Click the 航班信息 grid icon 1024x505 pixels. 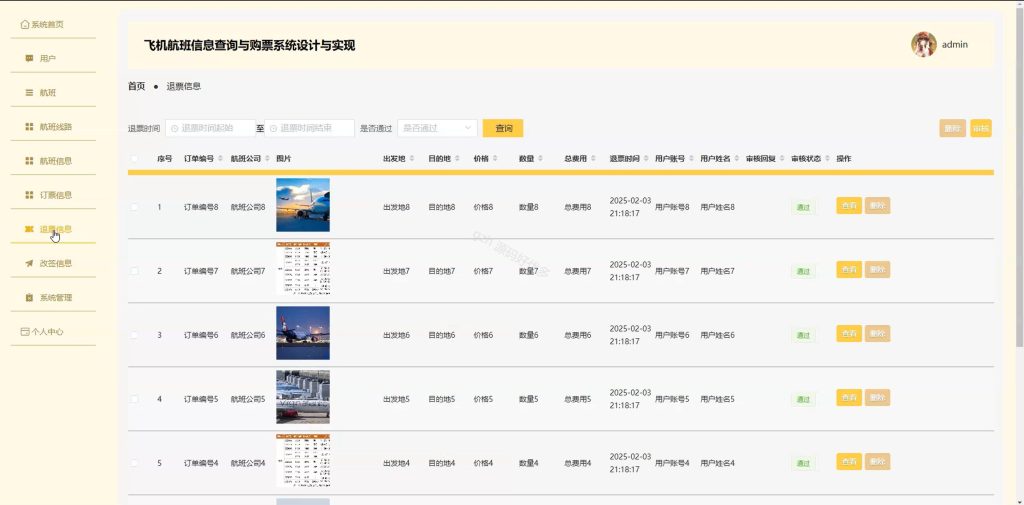[29, 161]
